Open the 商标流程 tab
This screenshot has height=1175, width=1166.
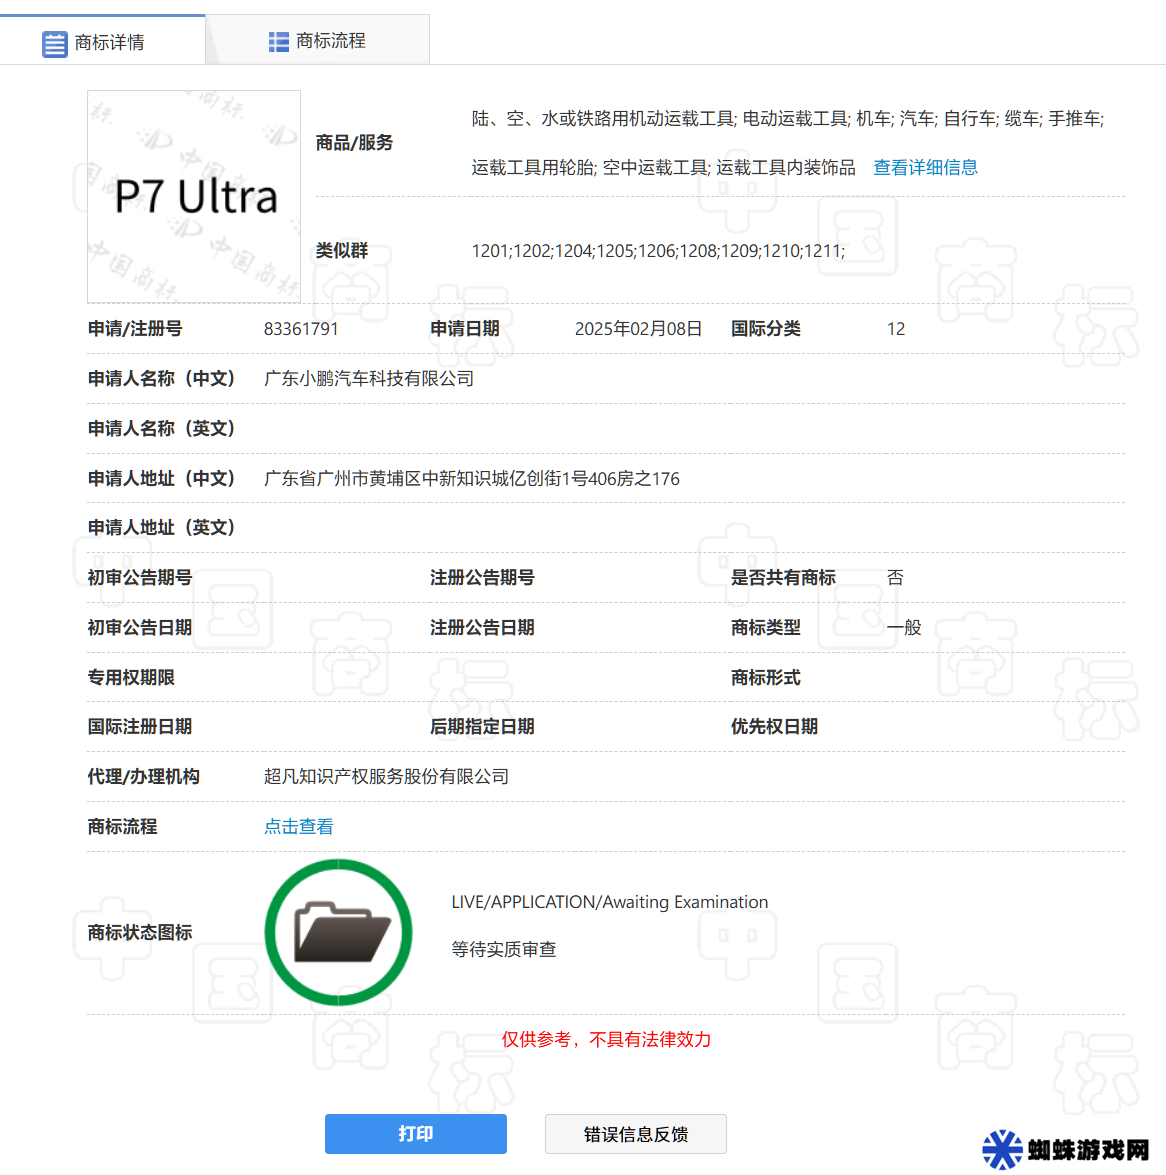point(318,40)
